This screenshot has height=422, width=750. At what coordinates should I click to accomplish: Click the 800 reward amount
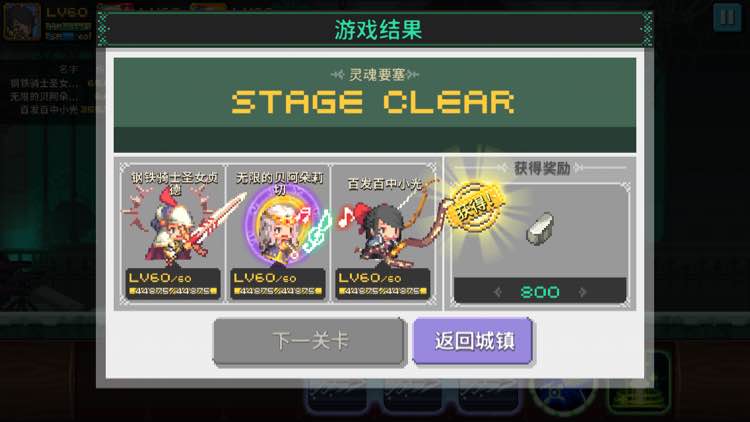(x=540, y=292)
